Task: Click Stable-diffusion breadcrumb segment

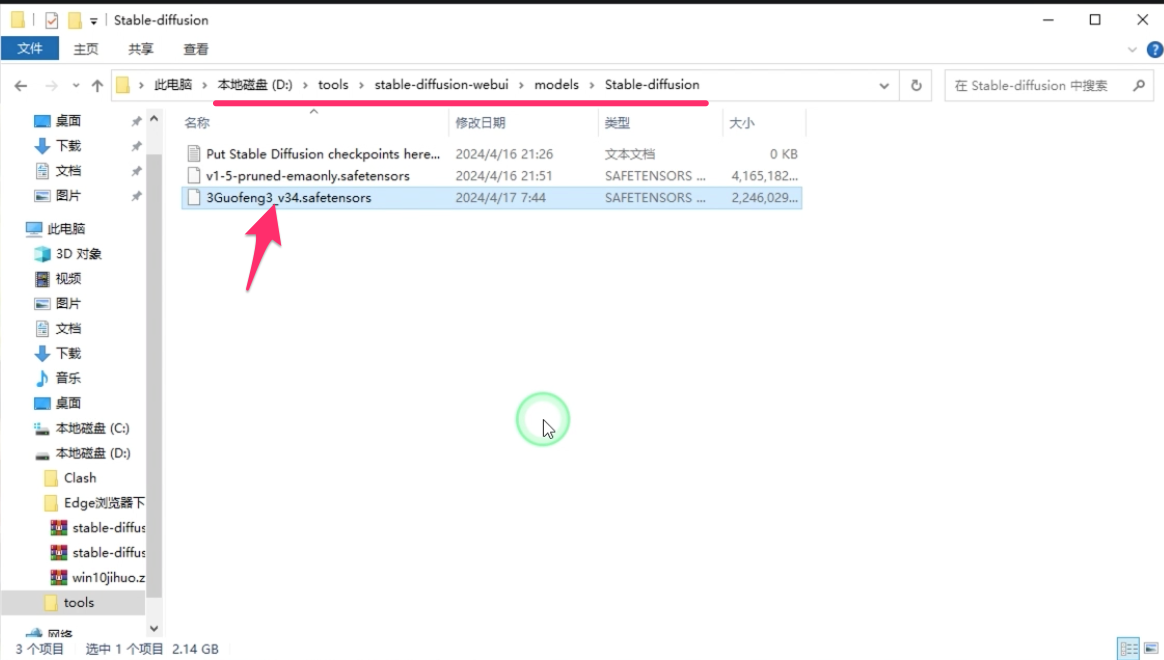Action: [652, 85]
